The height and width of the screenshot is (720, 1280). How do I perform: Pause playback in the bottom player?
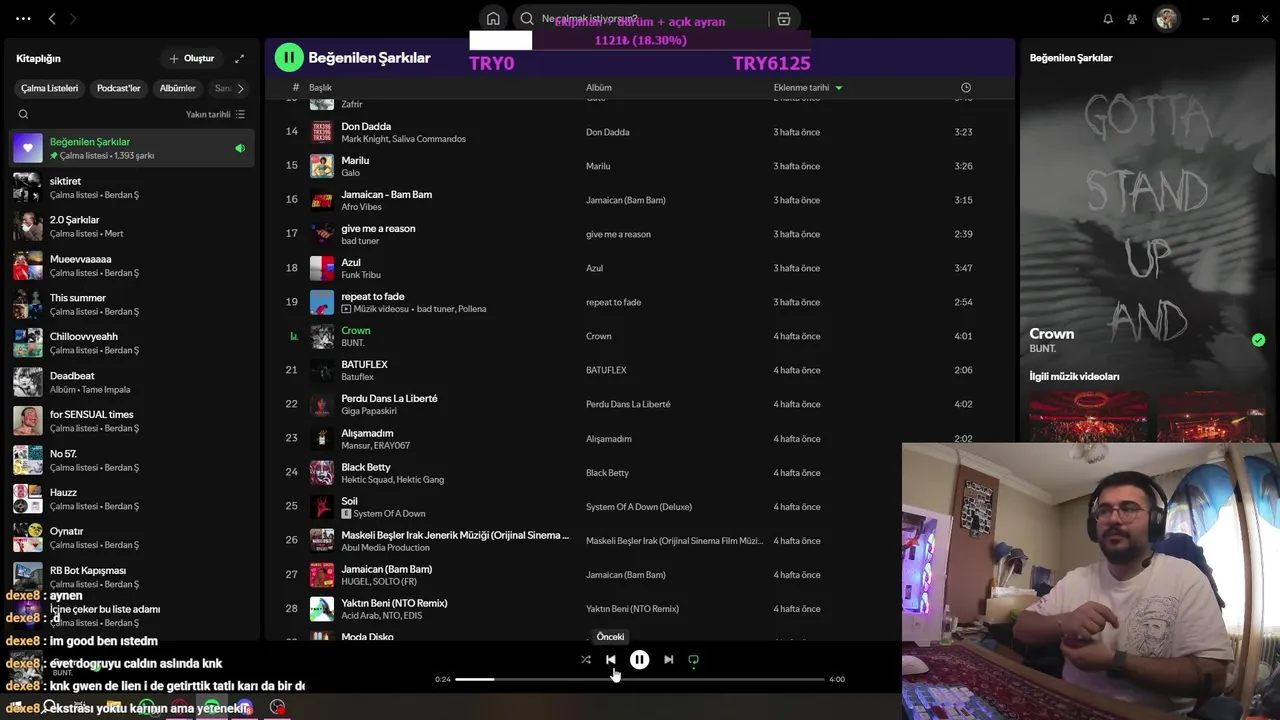click(639, 659)
